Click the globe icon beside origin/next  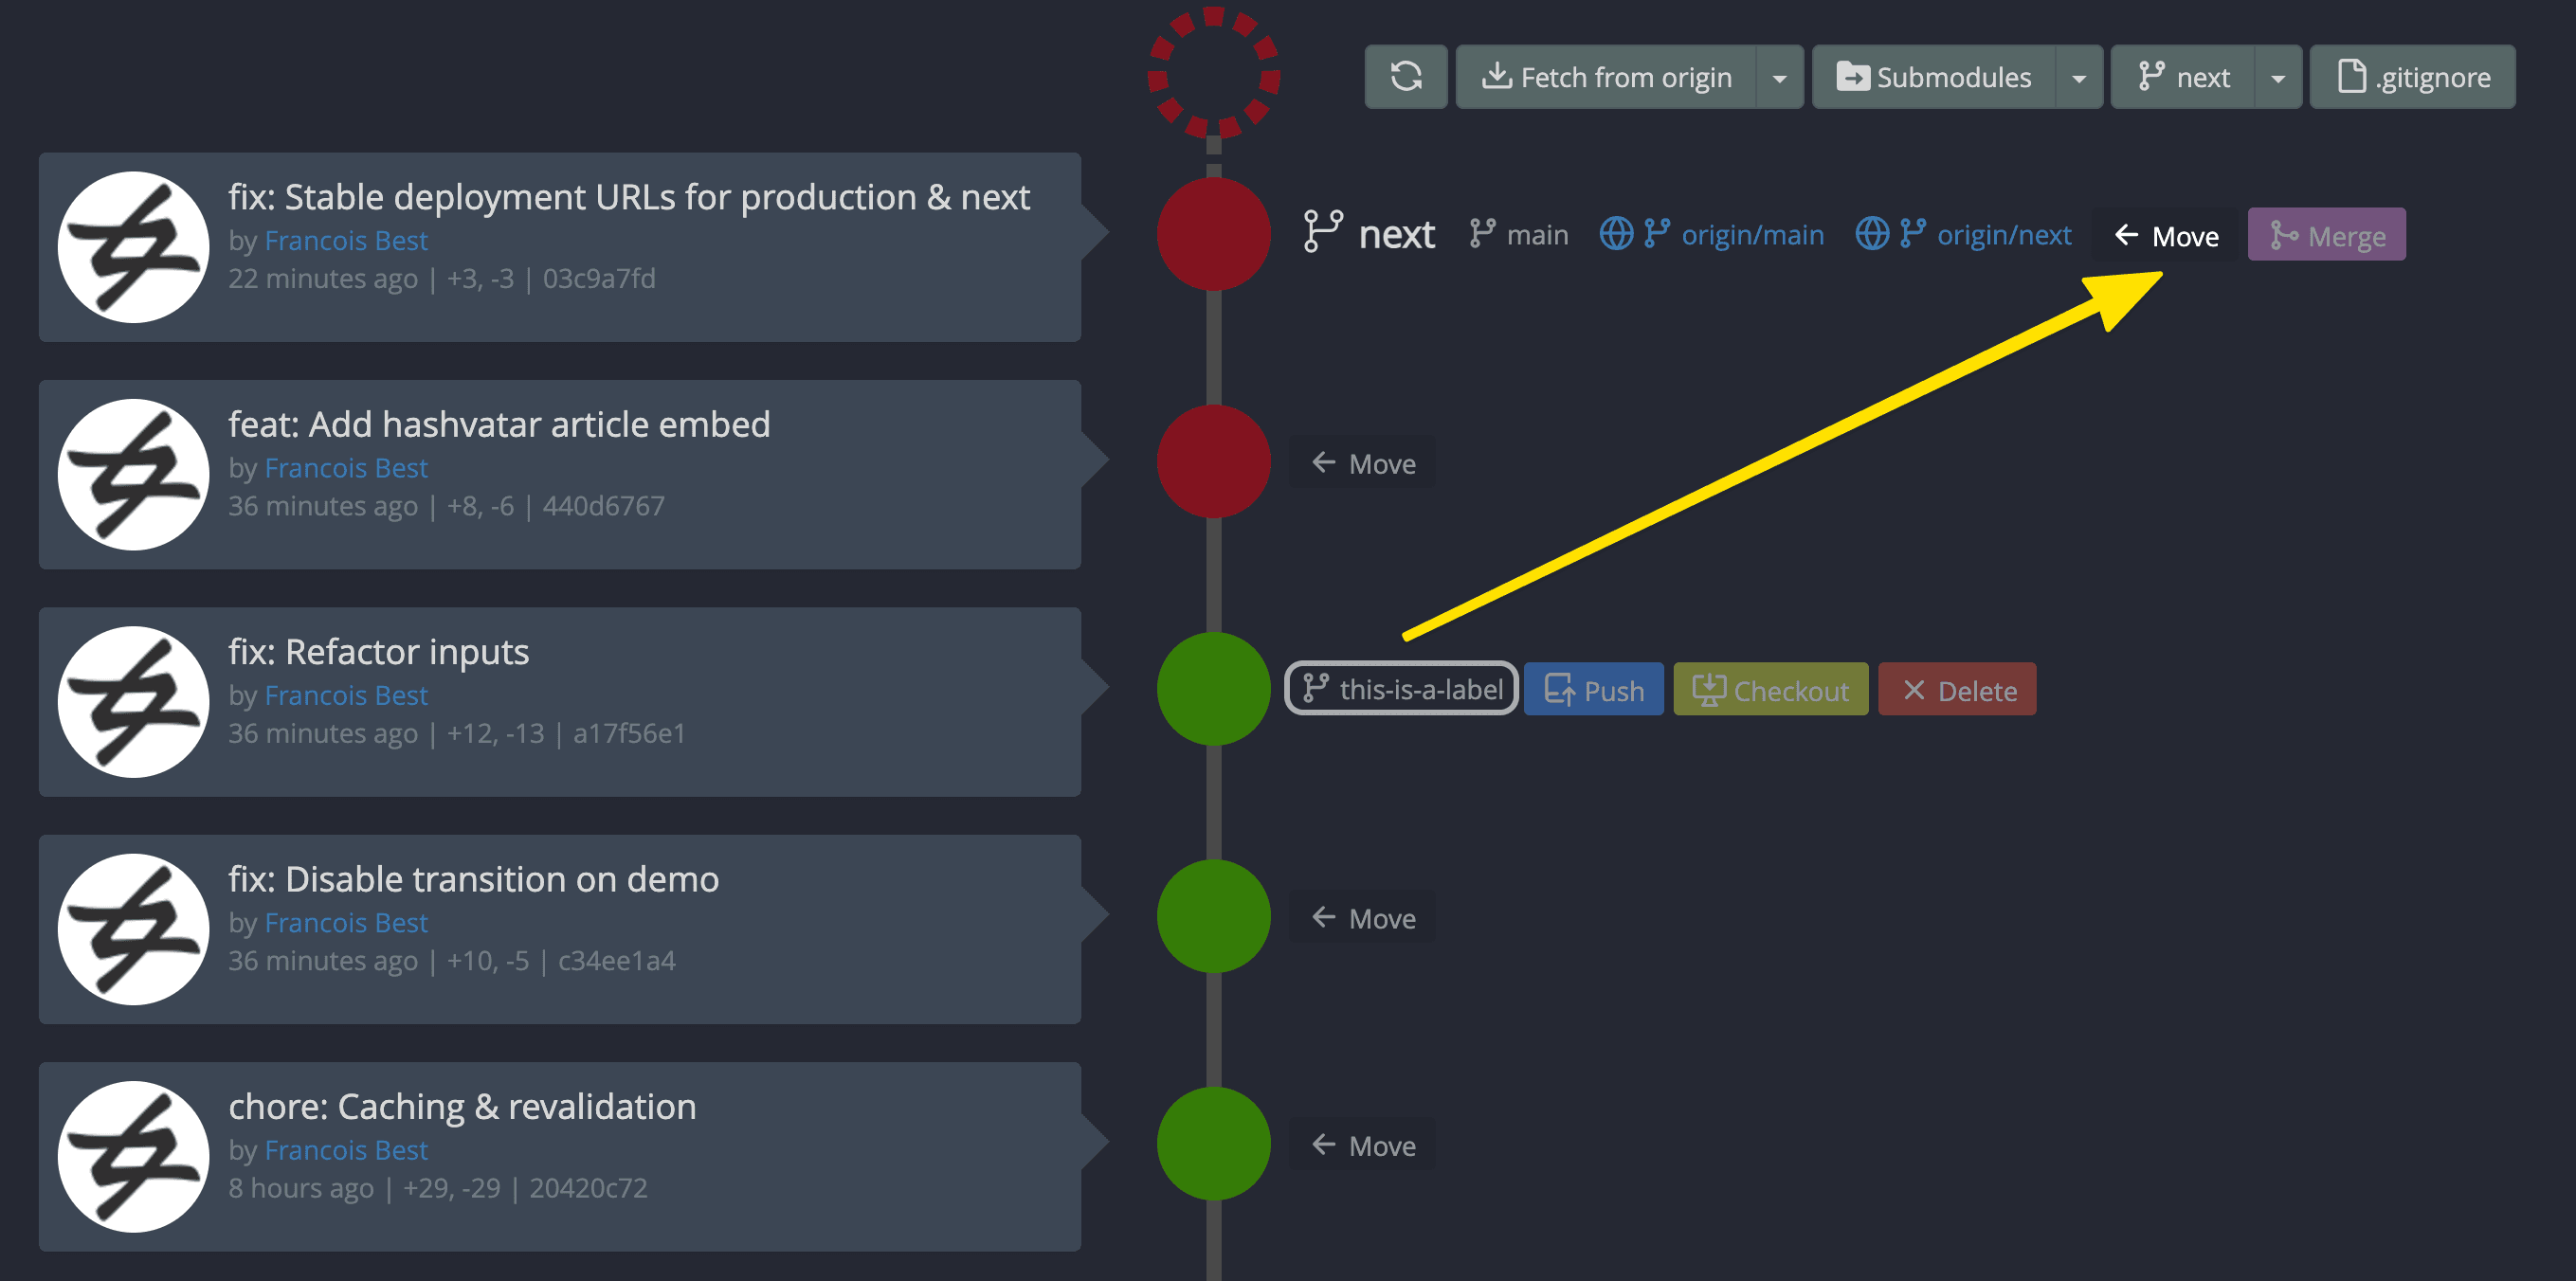(x=1872, y=234)
